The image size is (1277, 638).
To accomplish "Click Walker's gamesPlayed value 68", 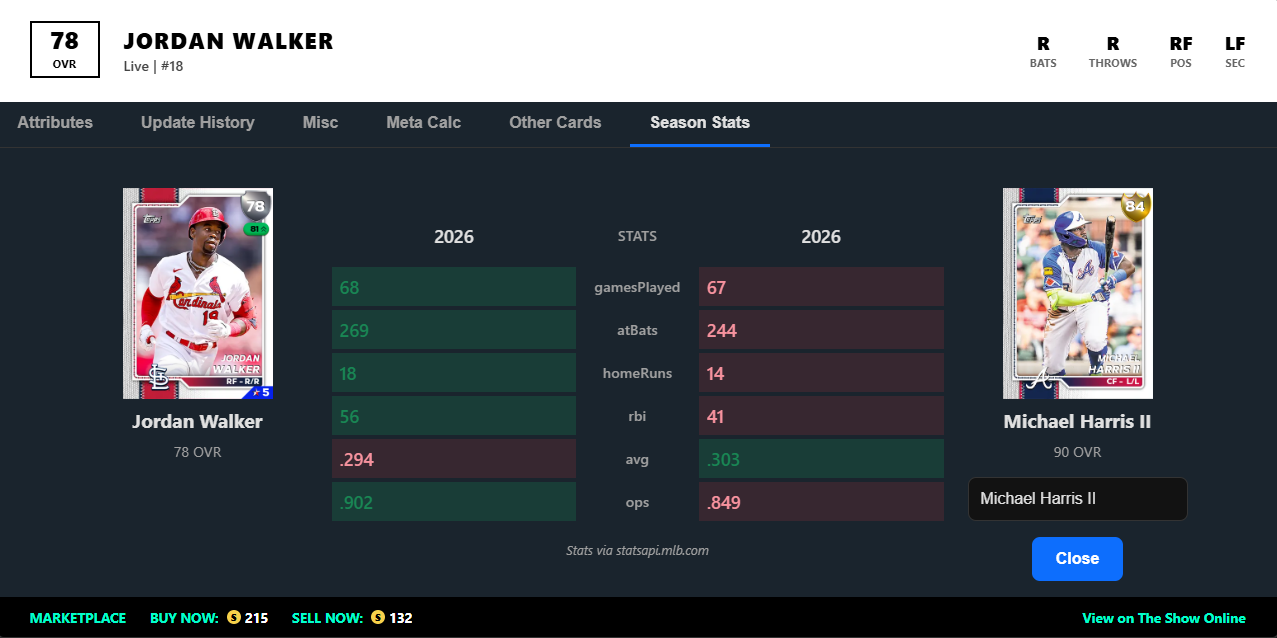I will click(454, 287).
